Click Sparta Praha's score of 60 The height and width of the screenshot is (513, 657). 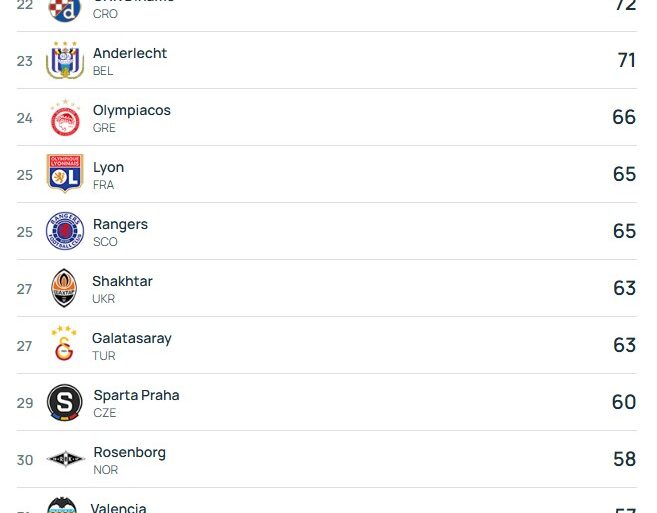tap(624, 402)
